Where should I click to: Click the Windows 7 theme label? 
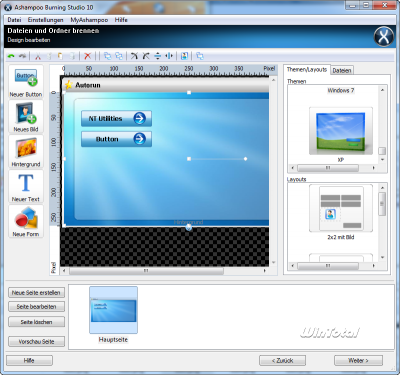point(341,90)
